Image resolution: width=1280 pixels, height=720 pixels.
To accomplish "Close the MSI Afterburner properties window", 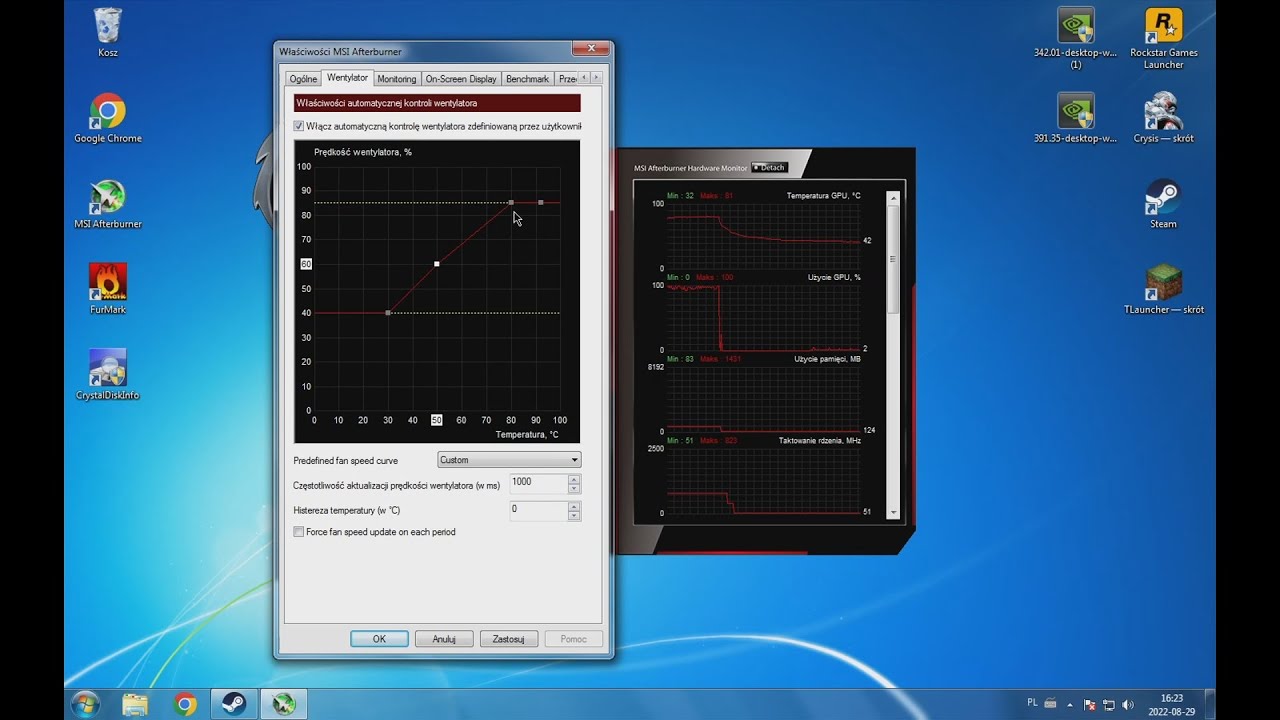I will click(x=590, y=48).
